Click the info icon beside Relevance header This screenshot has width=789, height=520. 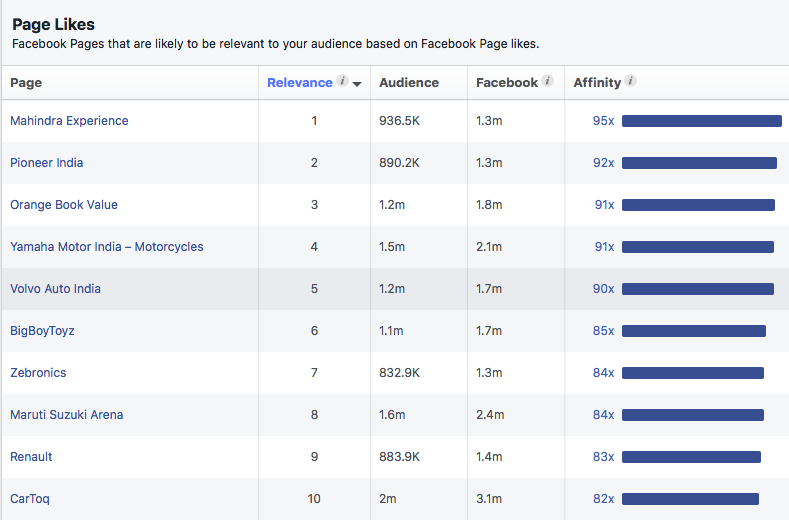click(x=343, y=81)
